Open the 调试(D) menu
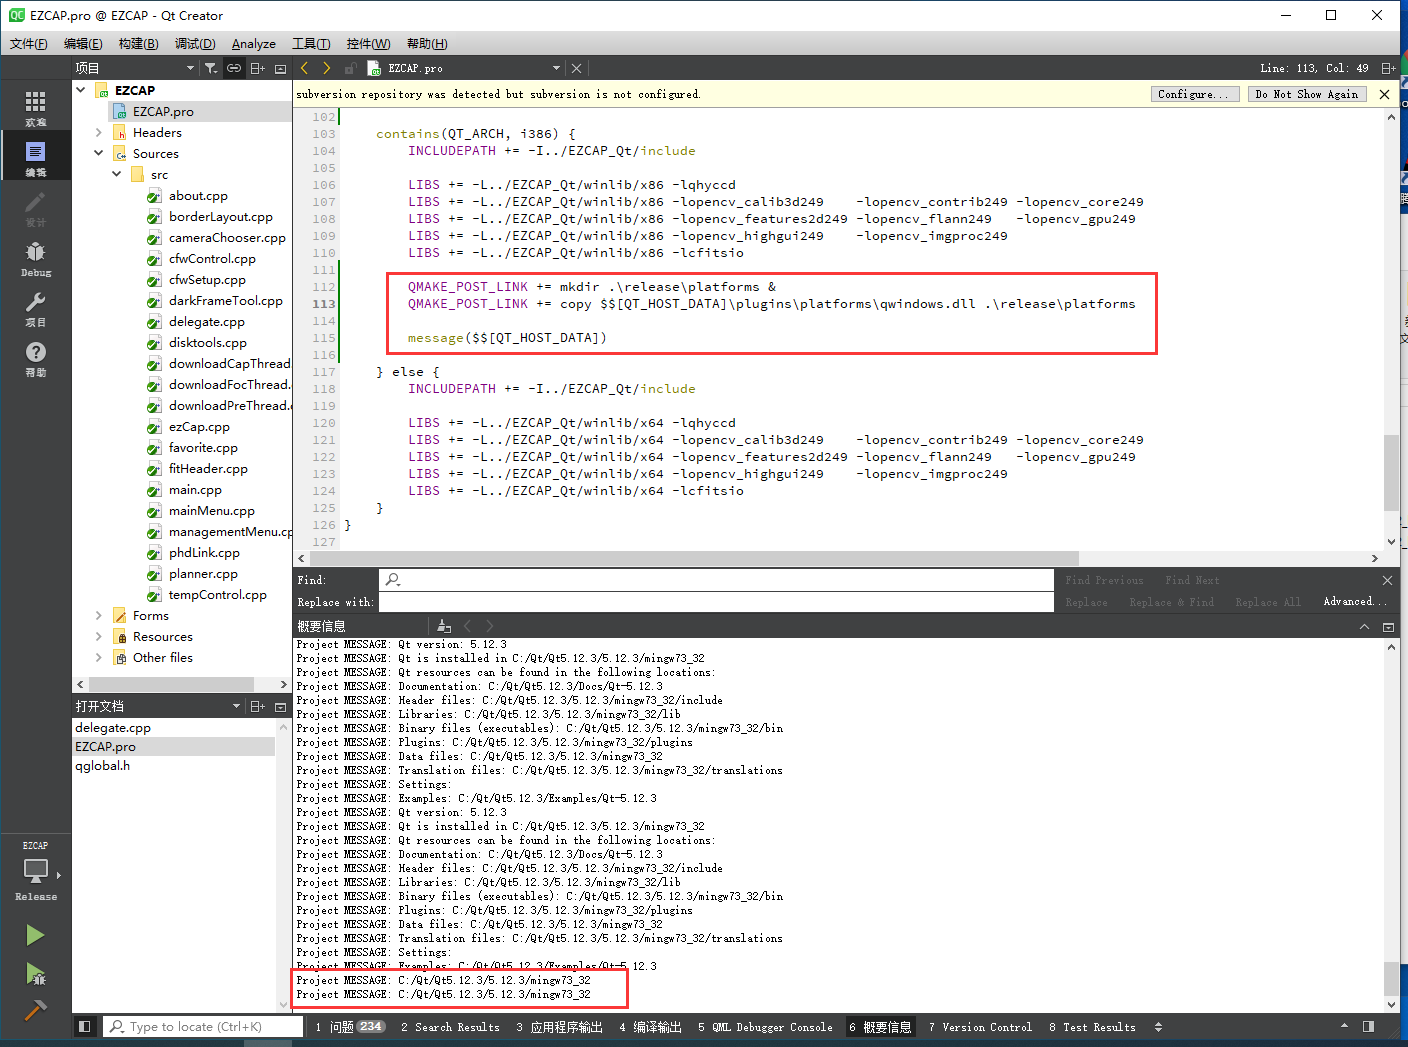The image size is (1408, 1047). coord(195,44)
